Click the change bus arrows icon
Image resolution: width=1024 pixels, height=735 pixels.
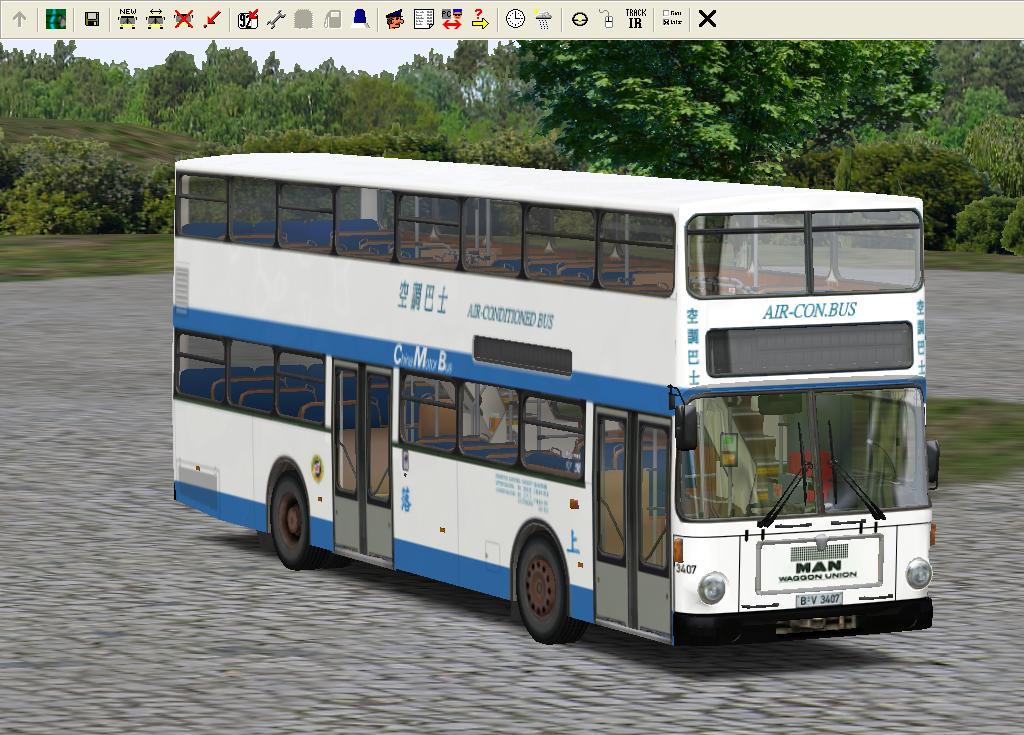155,19
